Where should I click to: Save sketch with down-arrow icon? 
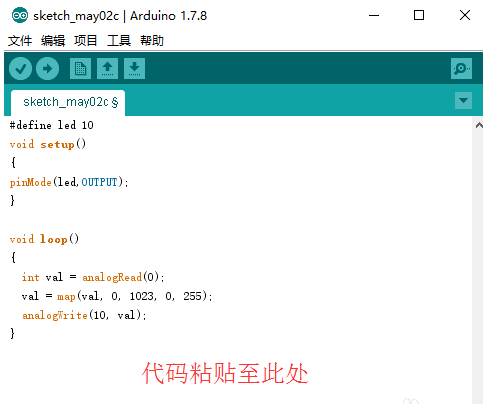tap(134, 69)
